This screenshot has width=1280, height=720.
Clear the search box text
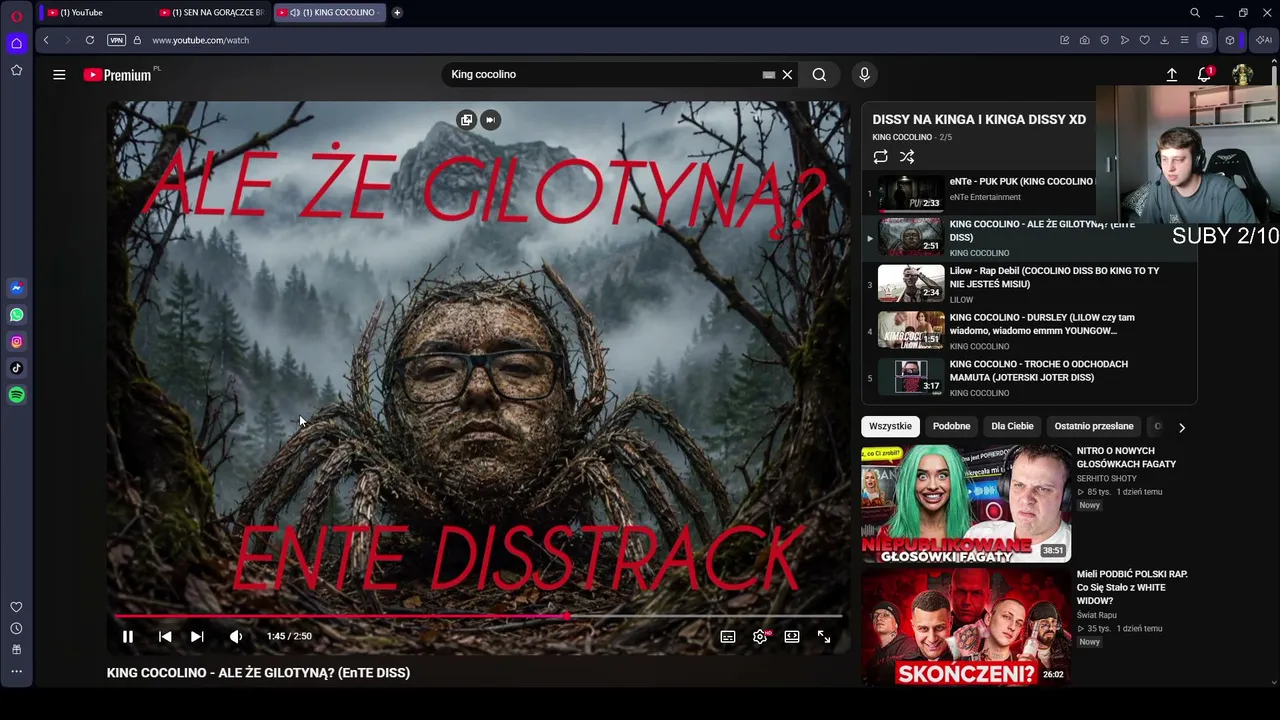coord(787,74)
